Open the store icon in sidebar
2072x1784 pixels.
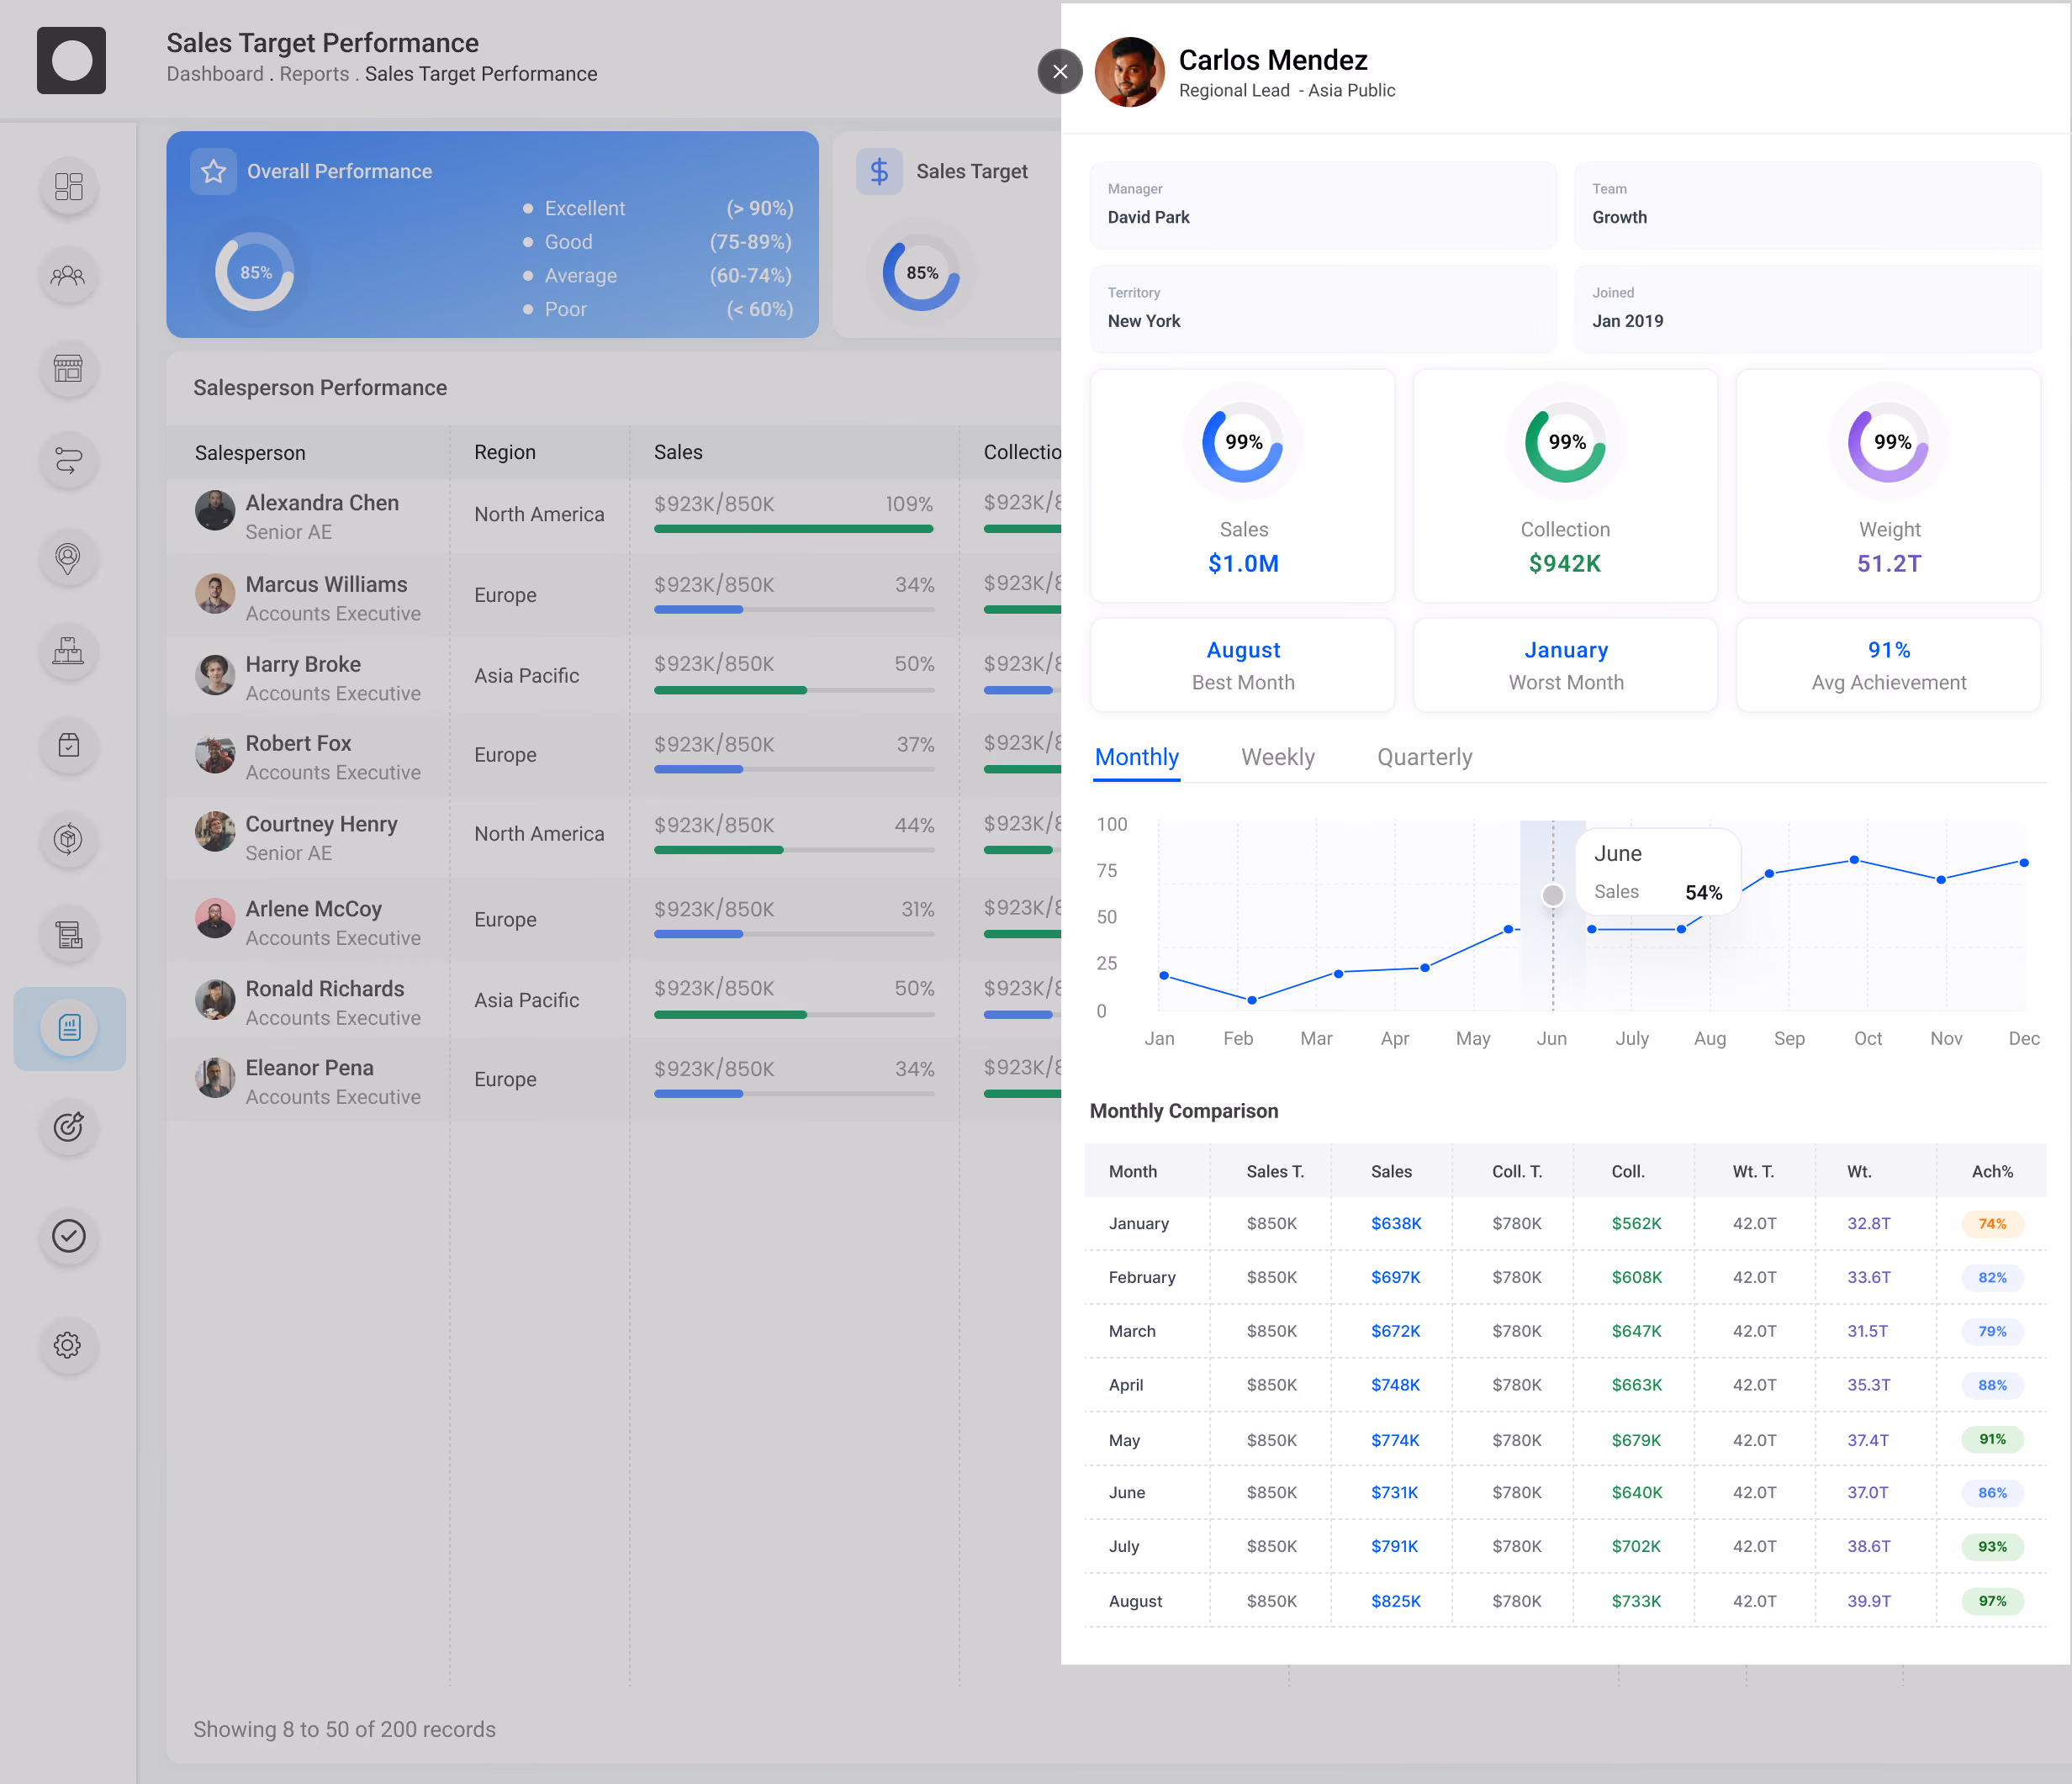coord(69,369)
